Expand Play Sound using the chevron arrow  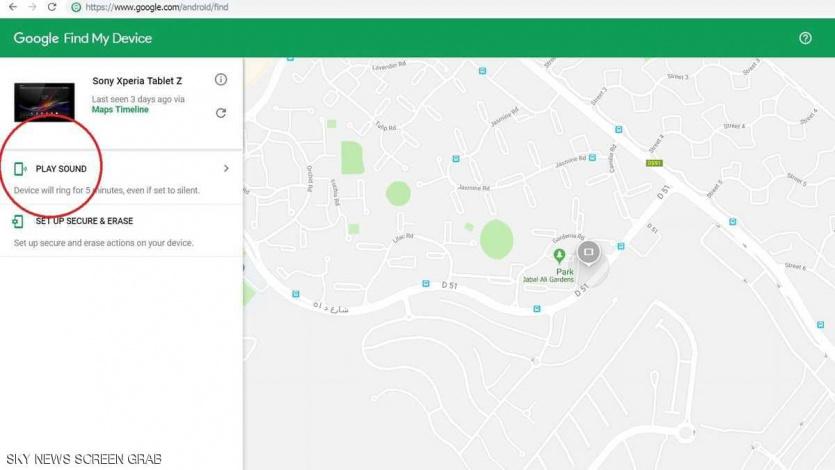tap(226, 169)
